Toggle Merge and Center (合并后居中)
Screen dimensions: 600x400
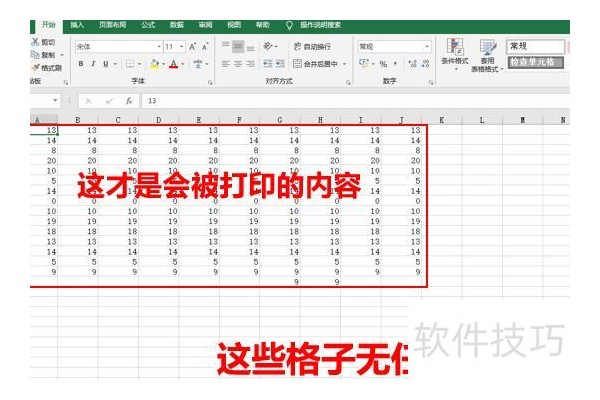click(315, 64)
